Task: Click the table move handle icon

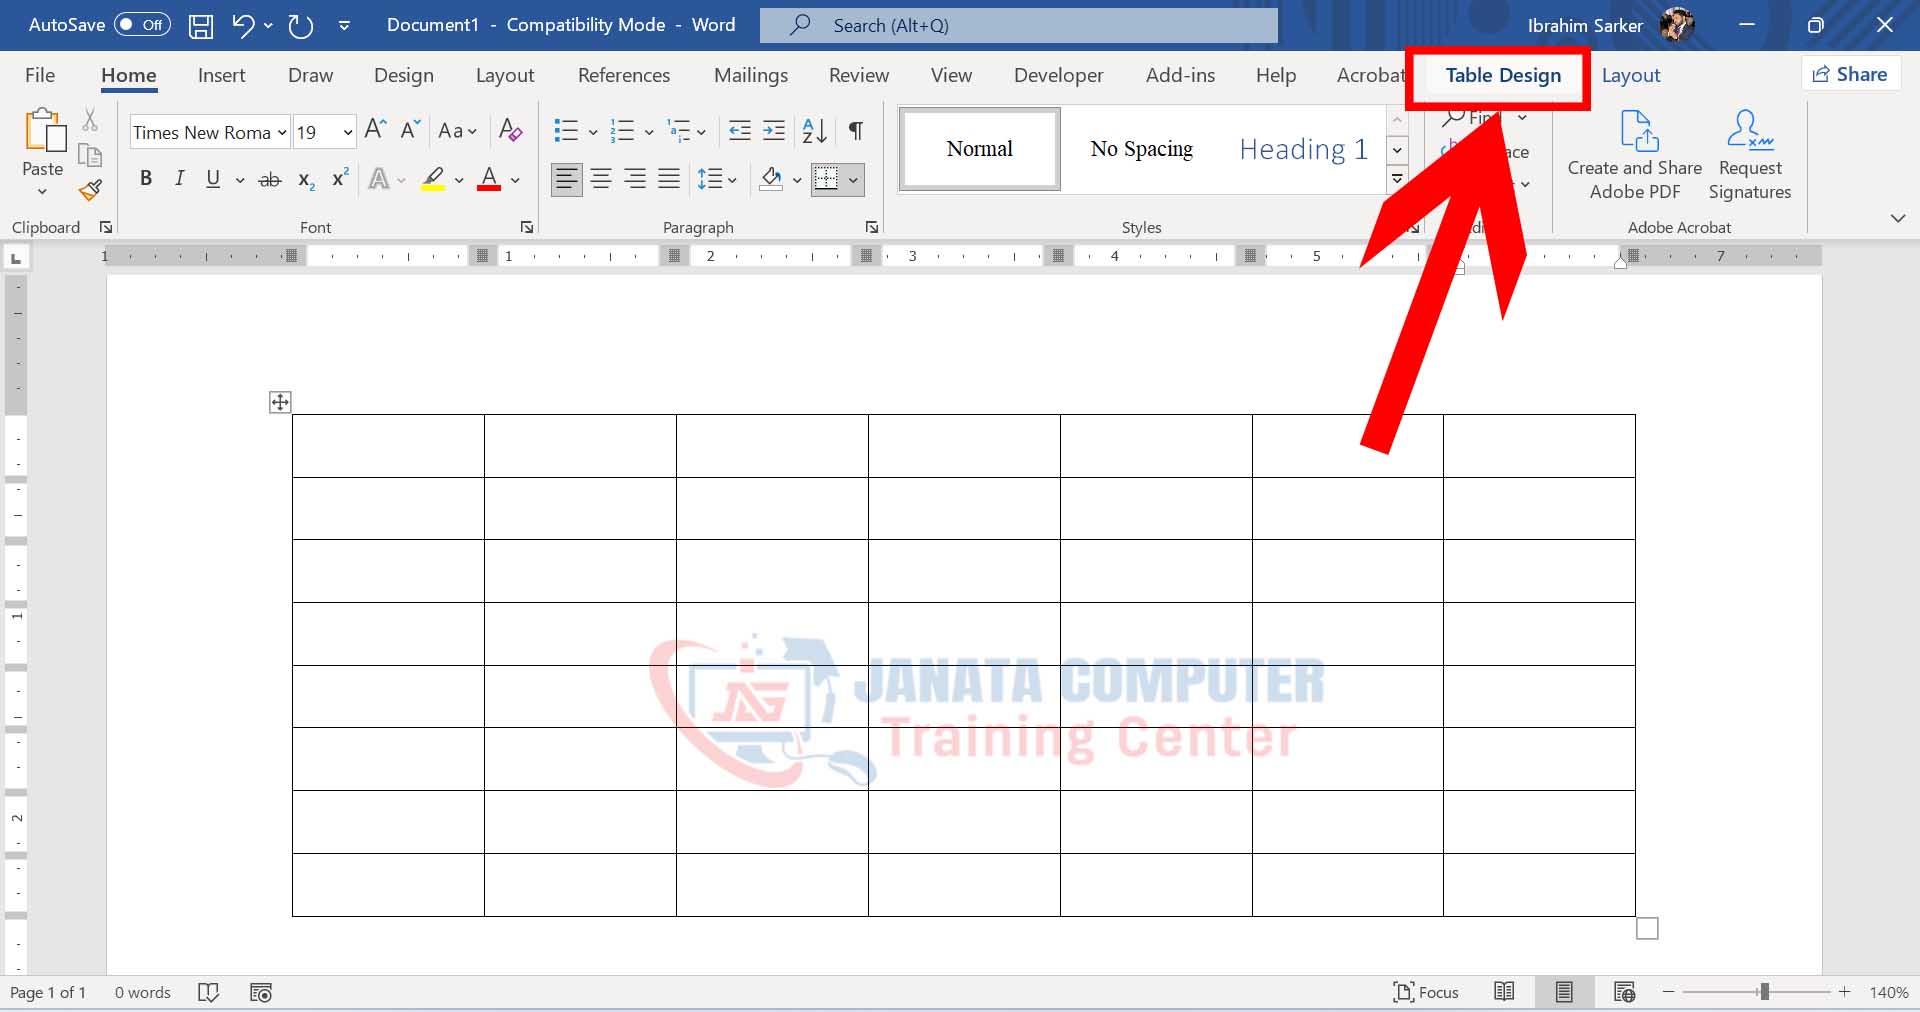Action: [280, 402]
